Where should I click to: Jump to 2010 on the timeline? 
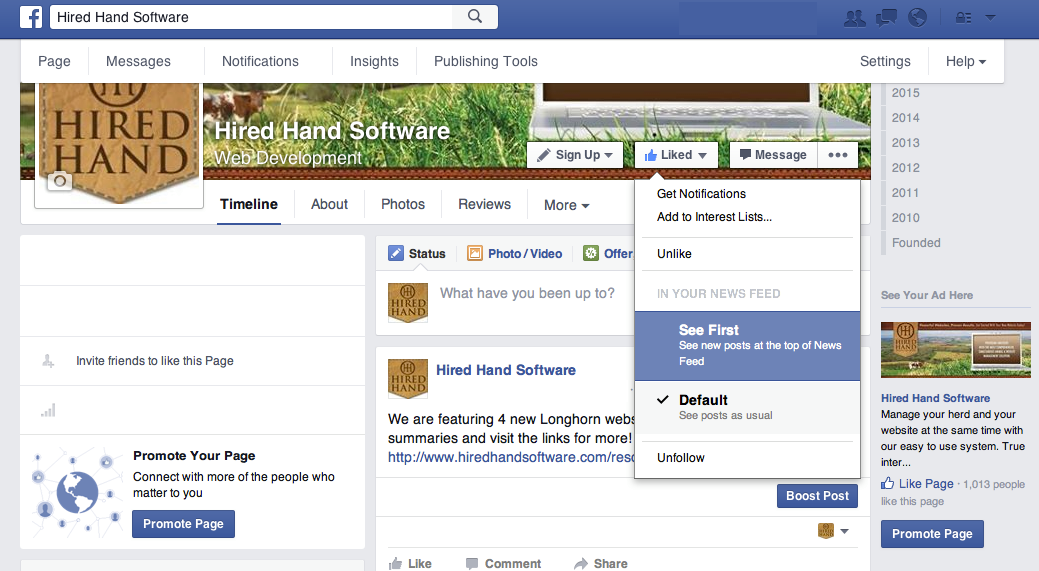905,218
